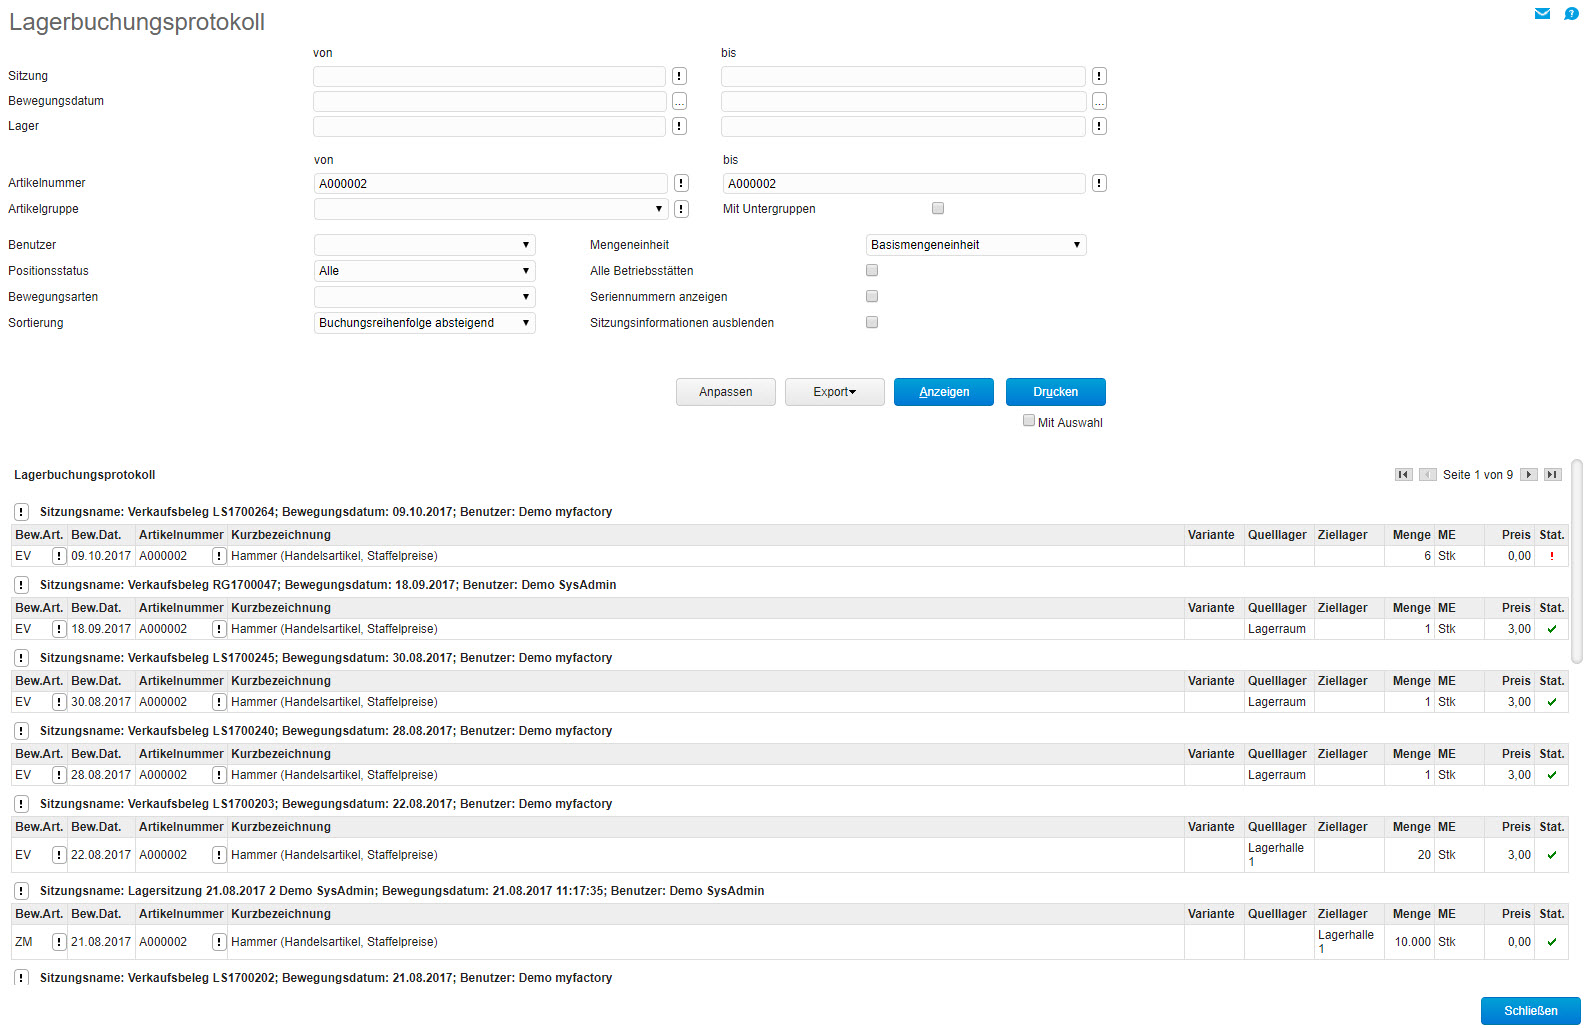This screenshot has height=1028, width=1589.
Task: Click the Anzeigen button
Action: pos(944,392)
